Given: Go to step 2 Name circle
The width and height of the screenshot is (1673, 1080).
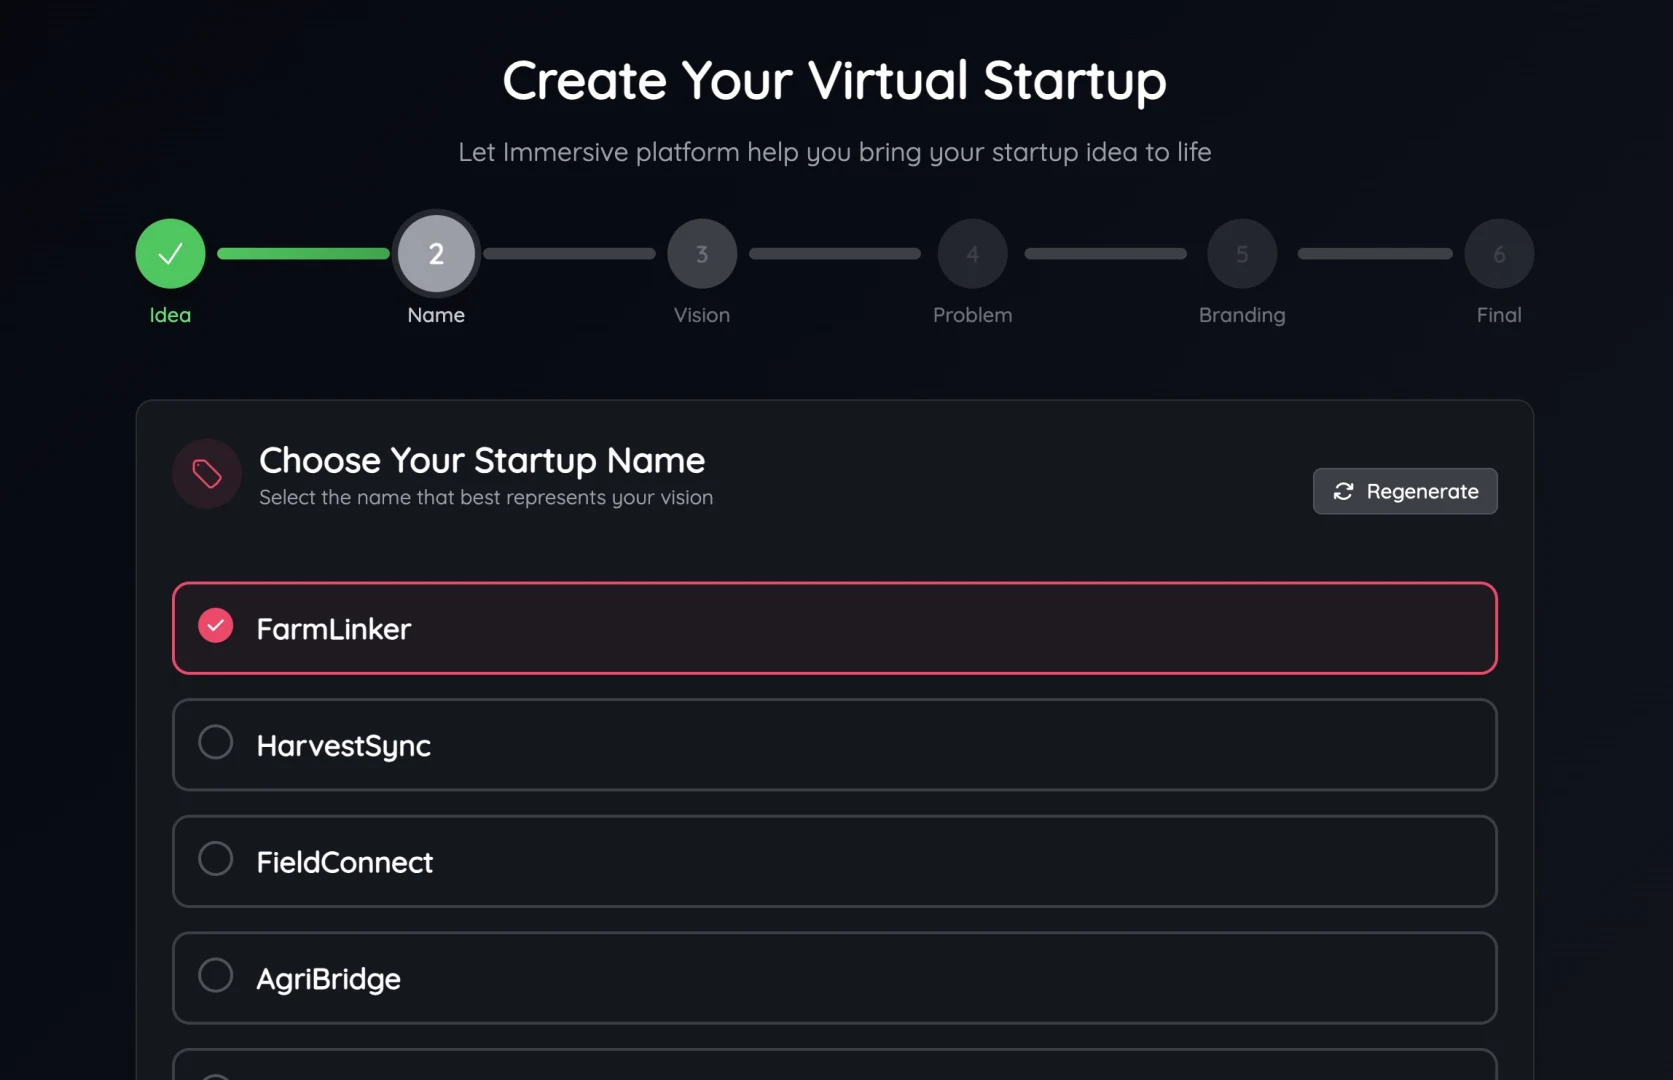Looking at the screenshot, I should pos(436,254).
